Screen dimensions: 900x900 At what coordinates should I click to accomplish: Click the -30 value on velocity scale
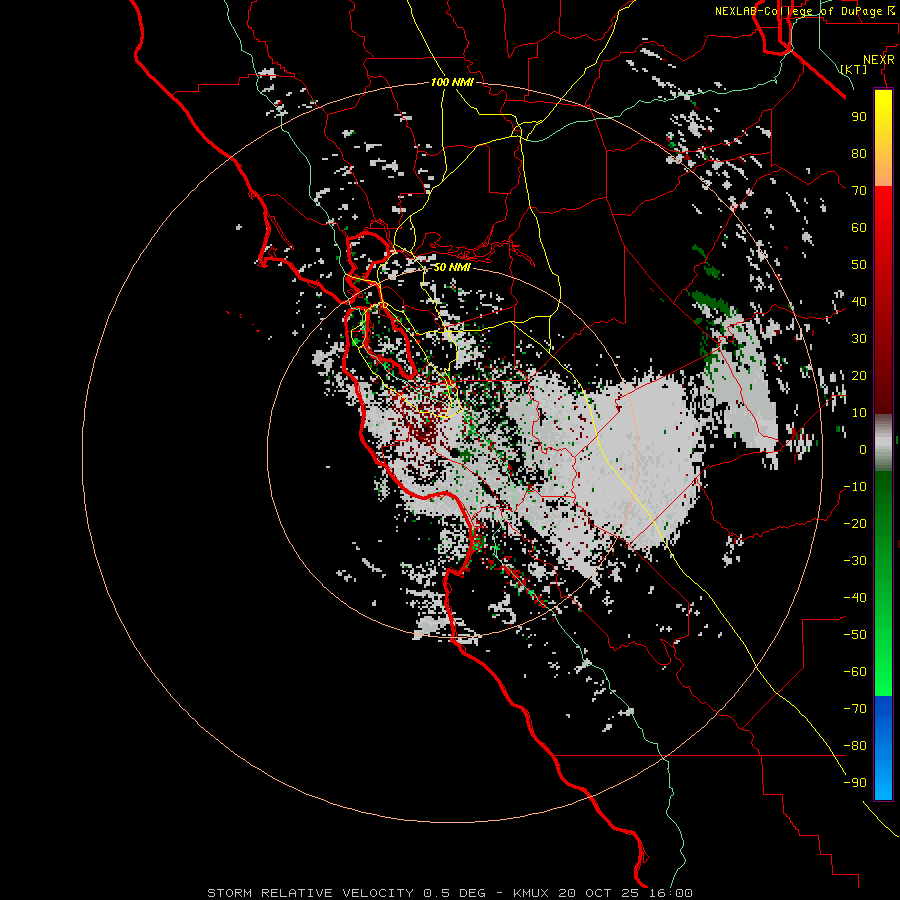(855, 561)
